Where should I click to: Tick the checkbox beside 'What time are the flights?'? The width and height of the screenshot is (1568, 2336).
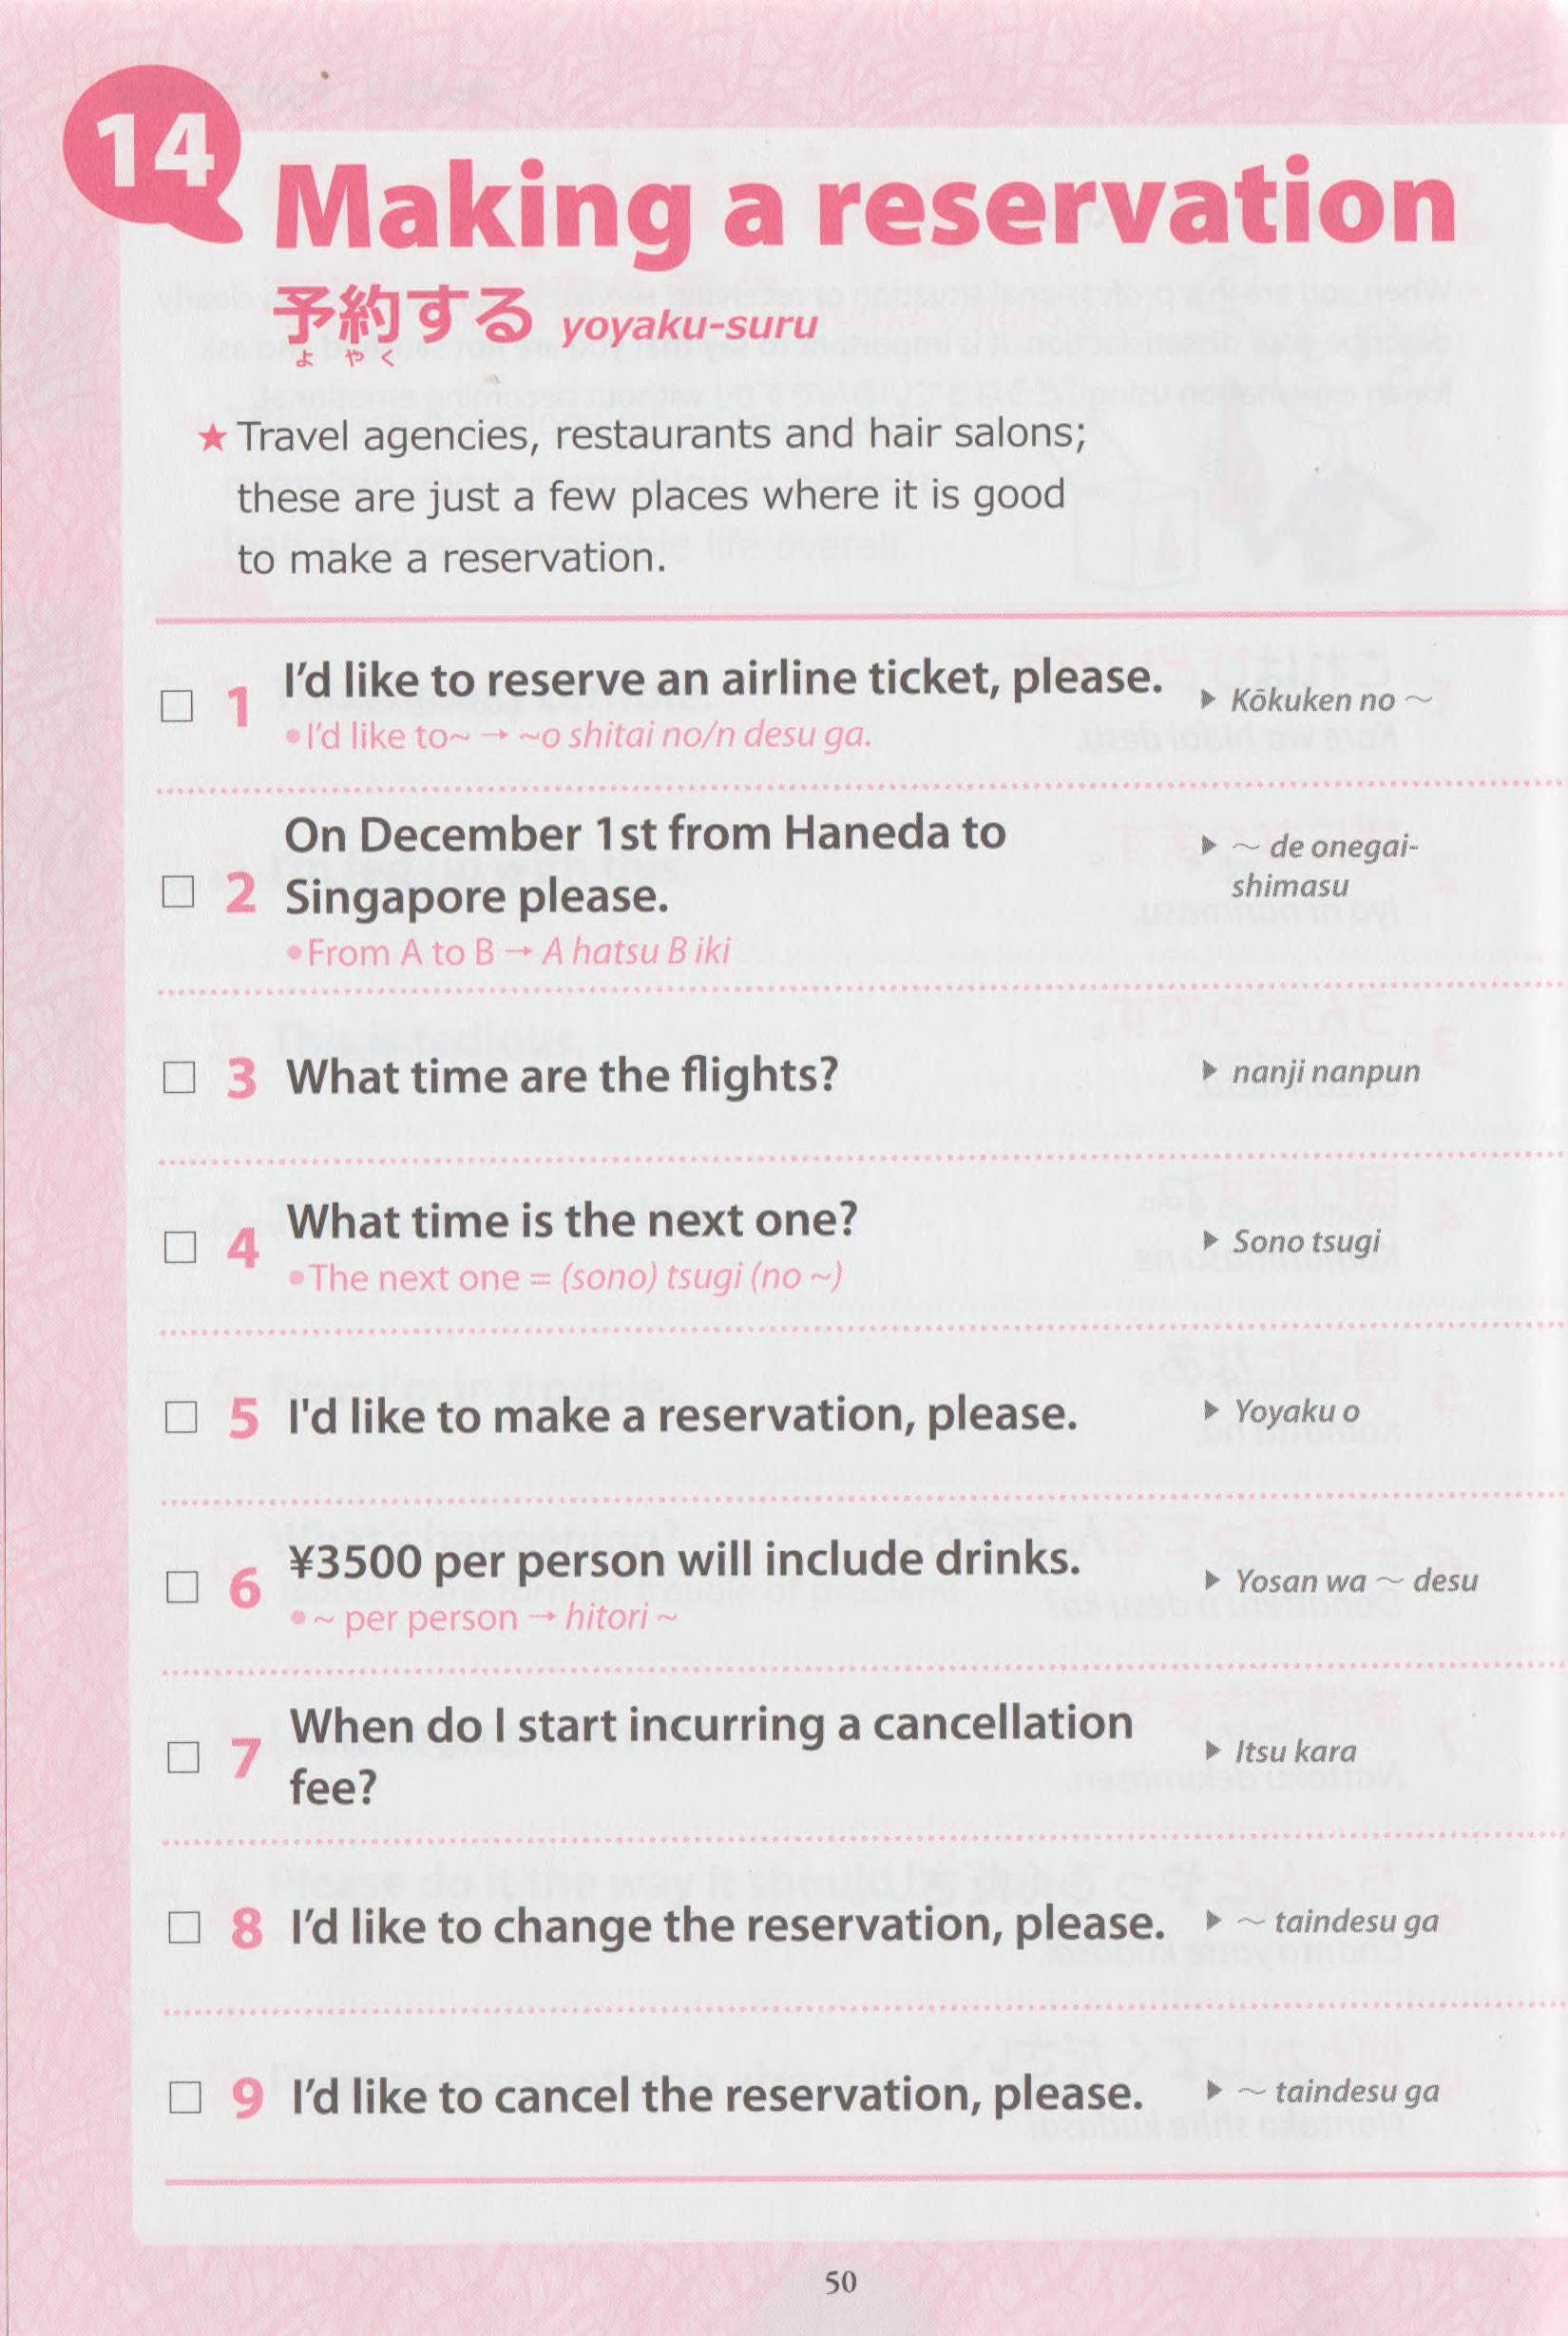179,1077
